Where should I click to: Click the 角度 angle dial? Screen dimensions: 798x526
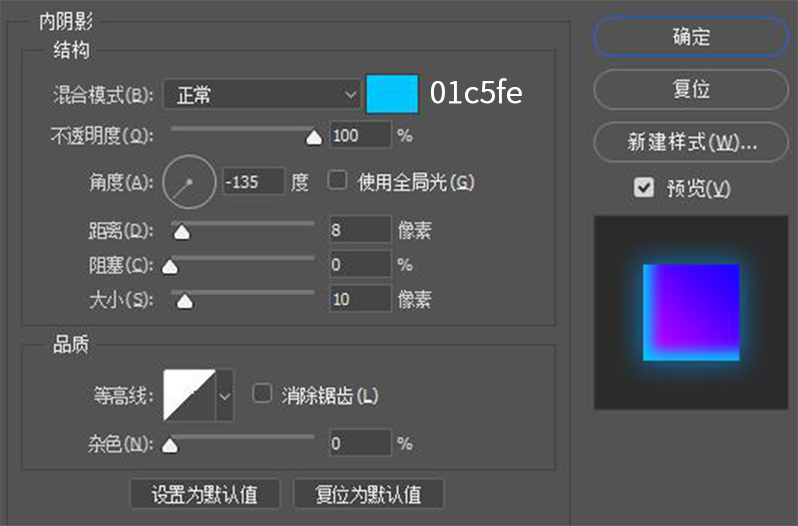point(189,182)
